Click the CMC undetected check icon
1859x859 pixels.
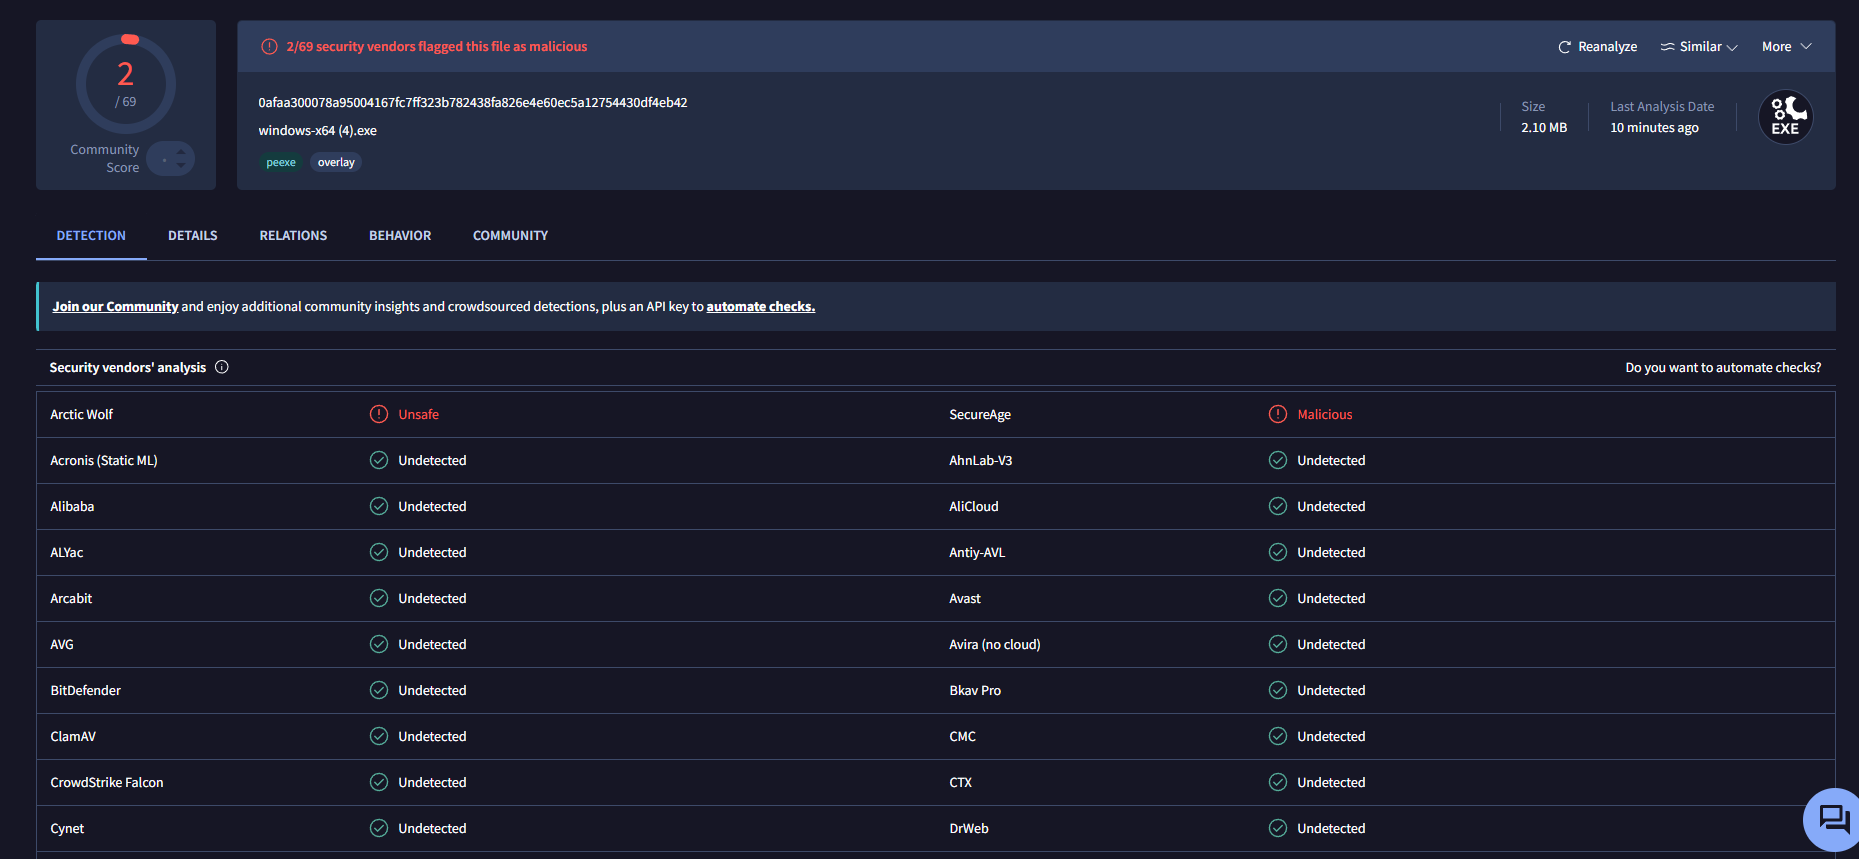[x=1278, y=736]
